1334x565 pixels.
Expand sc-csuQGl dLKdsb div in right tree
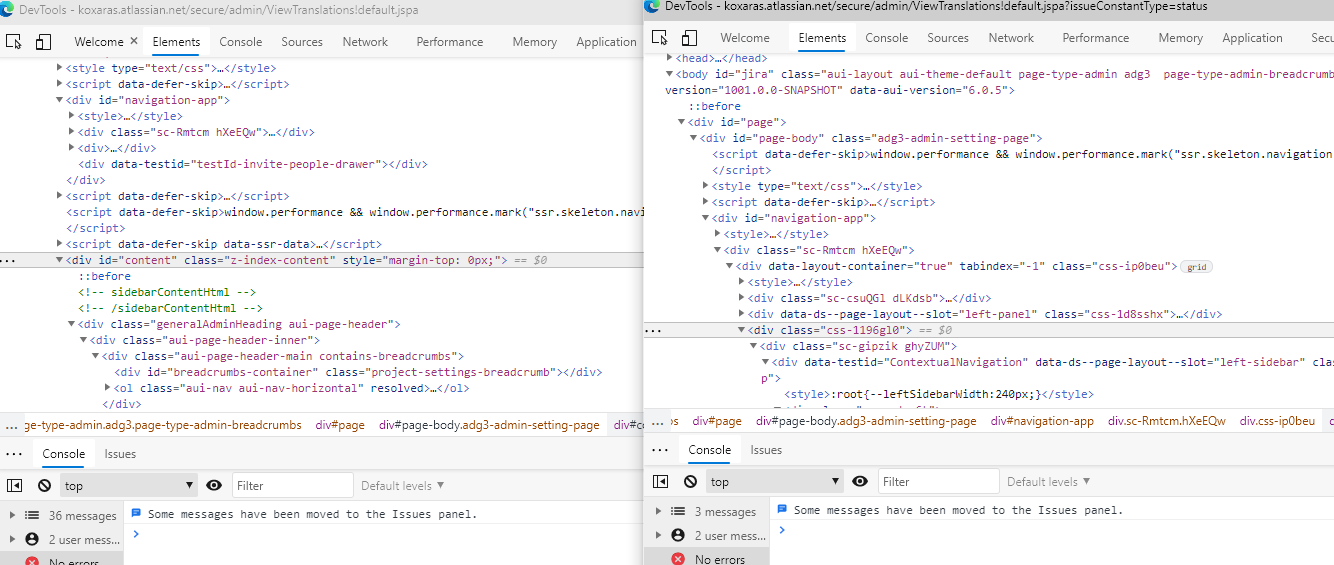742,298
